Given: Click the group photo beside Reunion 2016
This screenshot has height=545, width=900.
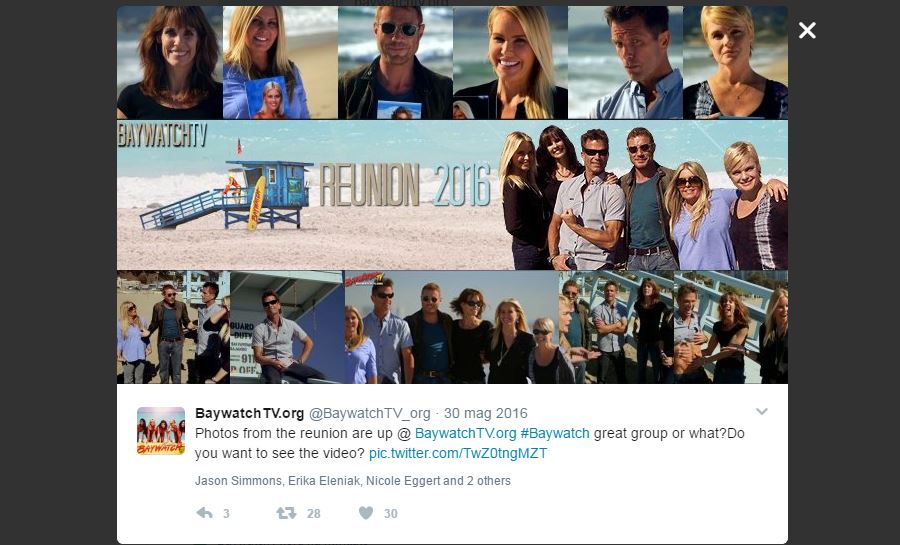Looking at the screenshot, I should [643, 198].
